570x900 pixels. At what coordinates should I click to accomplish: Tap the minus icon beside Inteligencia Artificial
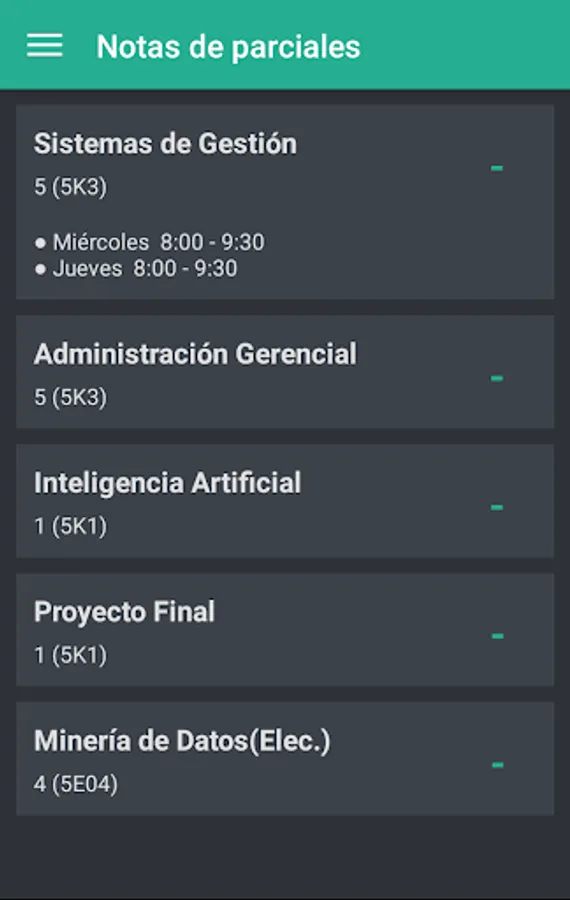click(497, 507)
